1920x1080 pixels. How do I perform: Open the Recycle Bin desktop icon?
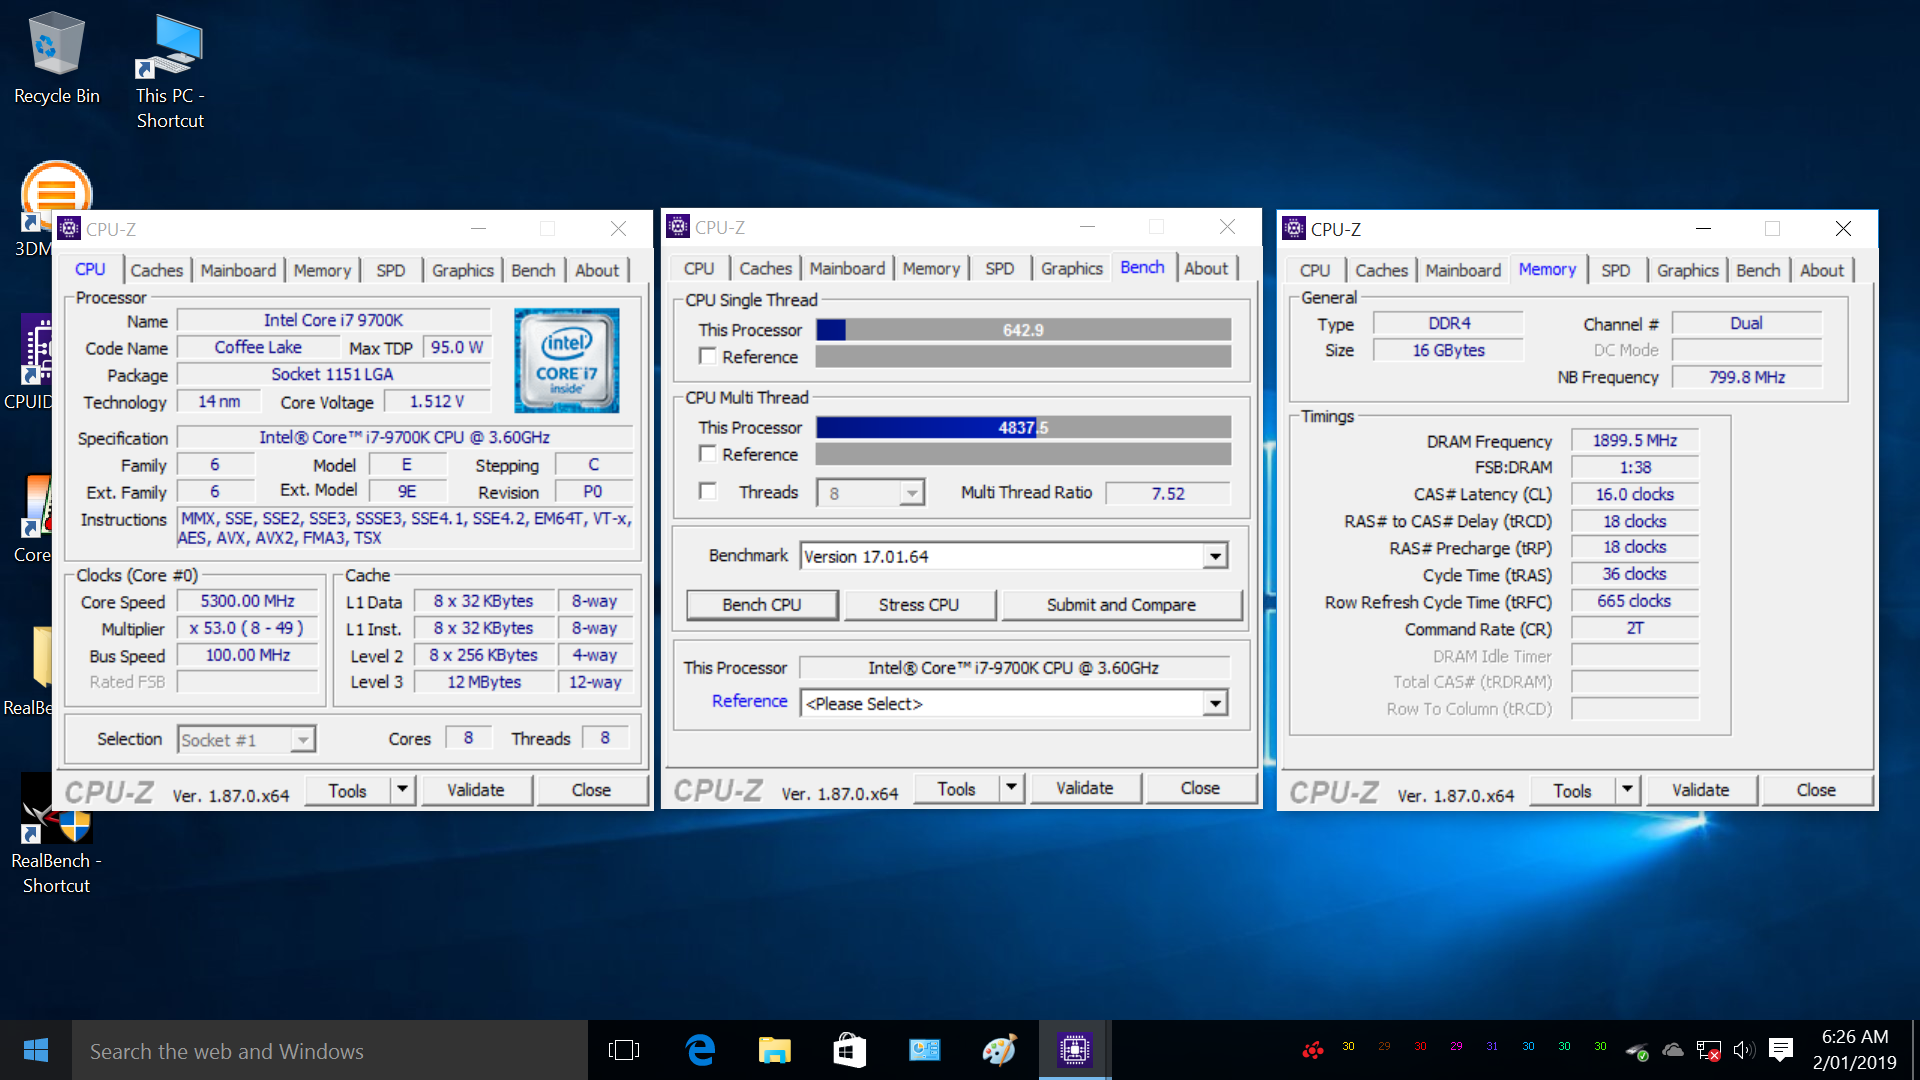(56, 58)
